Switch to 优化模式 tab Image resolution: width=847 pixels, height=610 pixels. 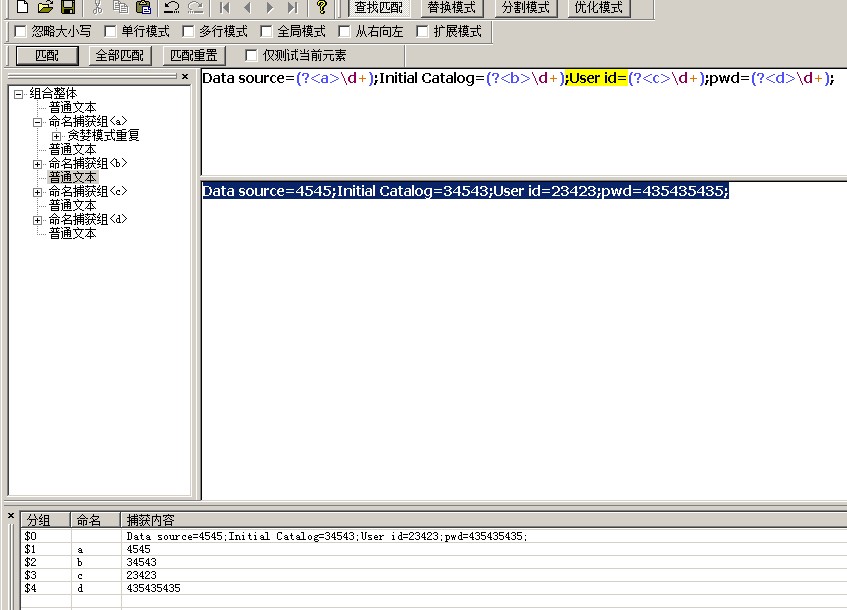[599, 8]
